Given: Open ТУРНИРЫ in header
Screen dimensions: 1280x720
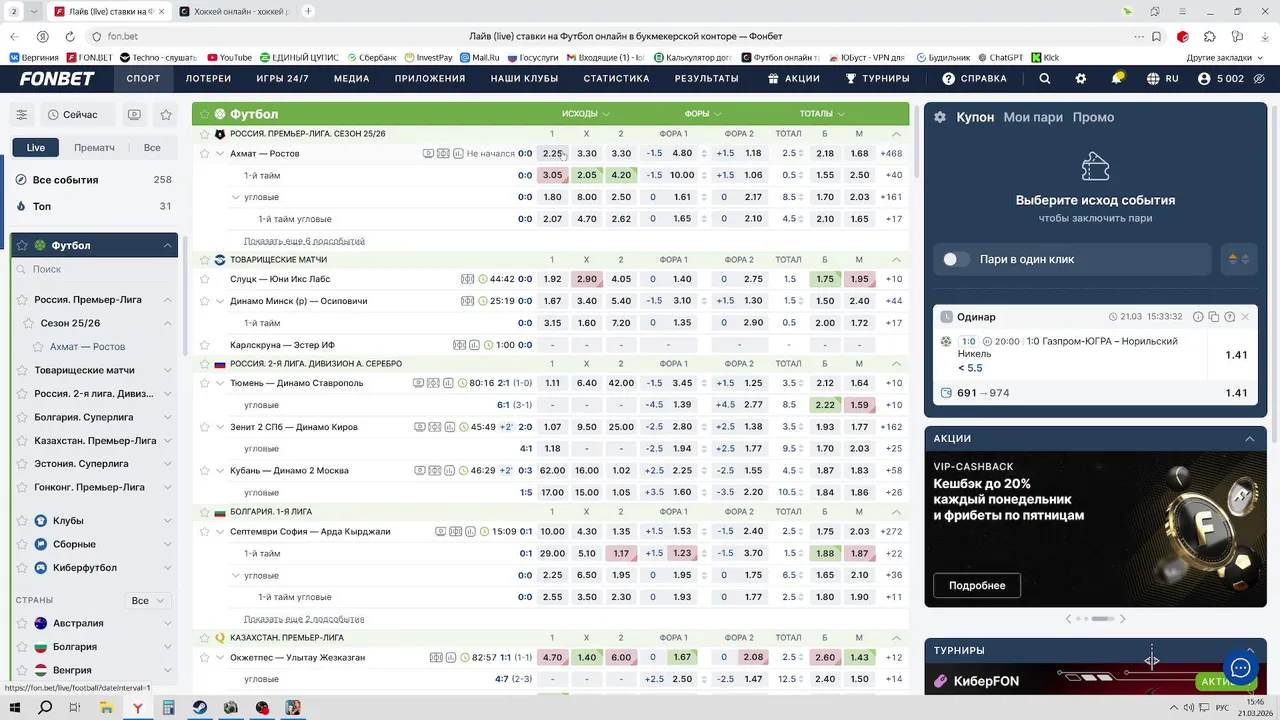Looking at the screenshot, I should point(877,79).
